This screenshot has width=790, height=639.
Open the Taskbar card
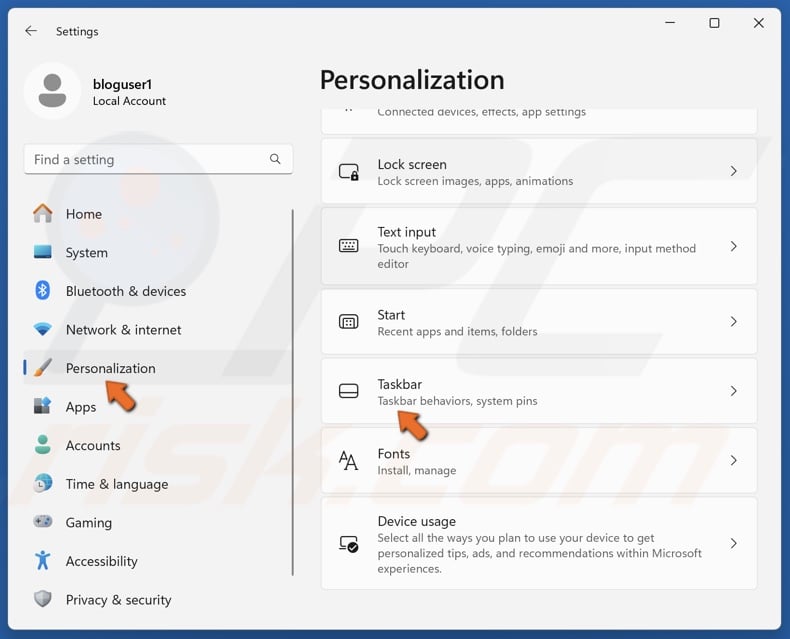(539, 391)
